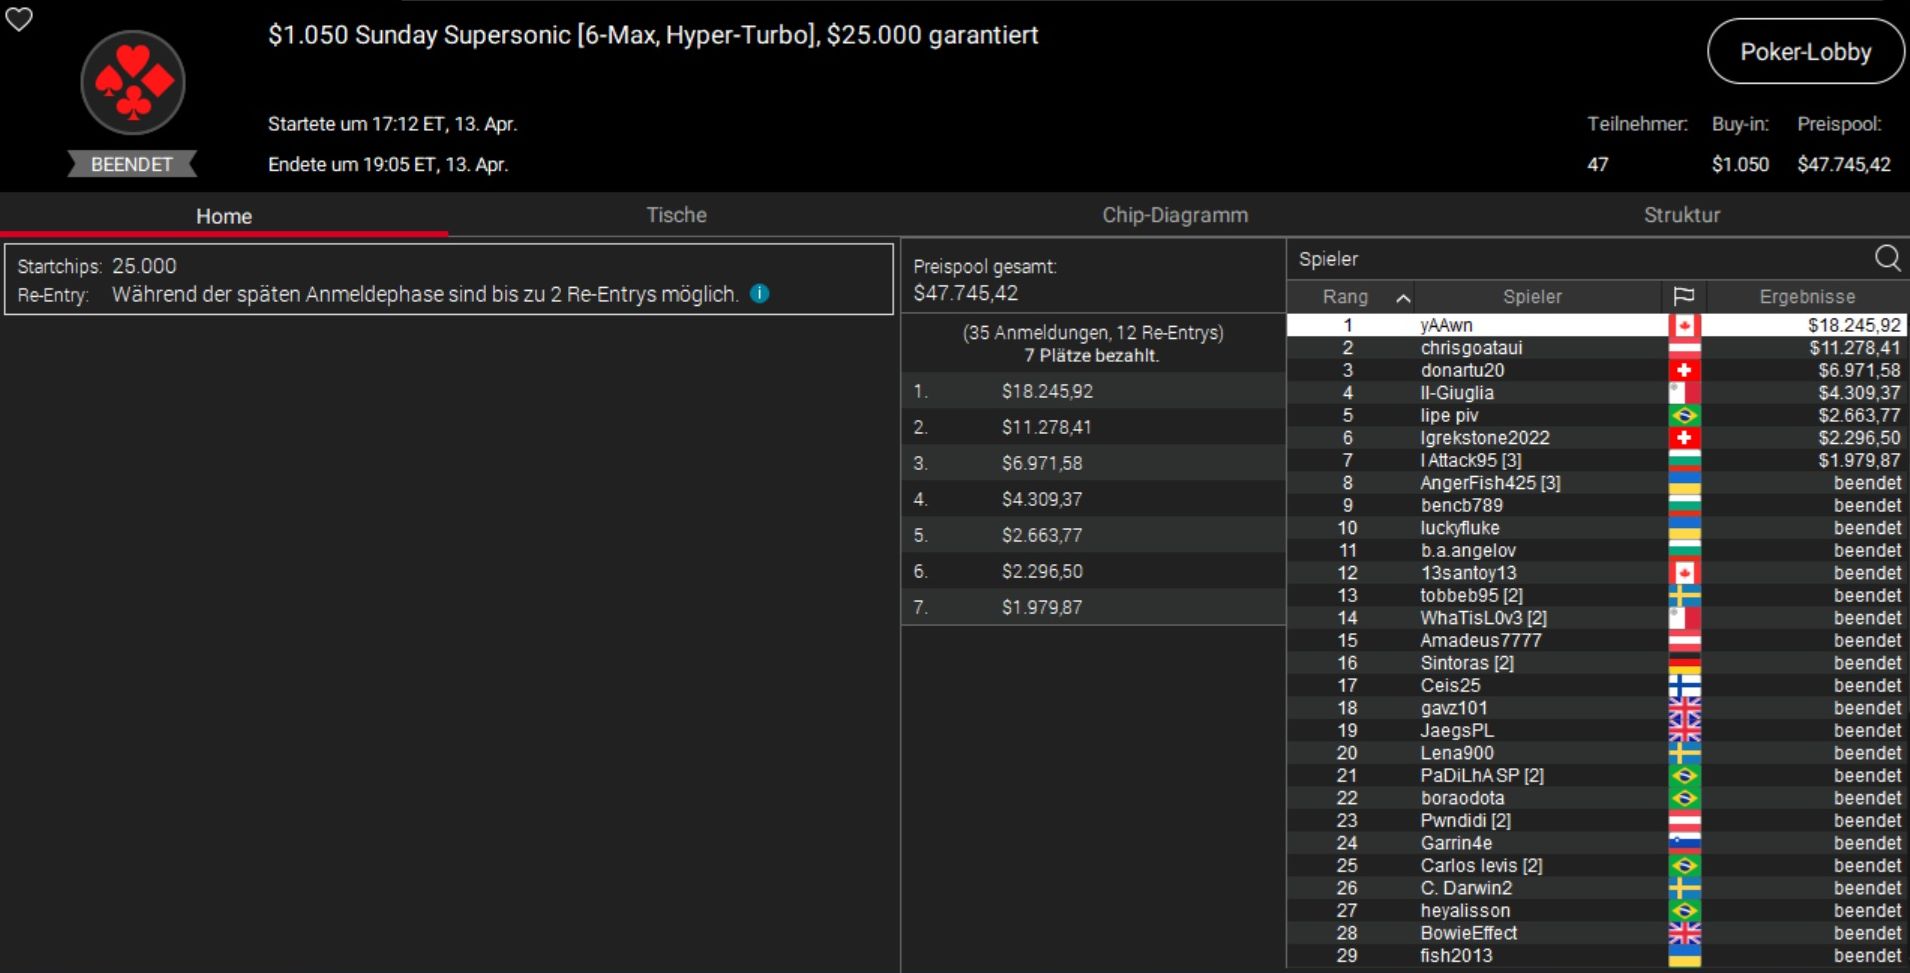Sort by country flag column header

(1684, 297)
